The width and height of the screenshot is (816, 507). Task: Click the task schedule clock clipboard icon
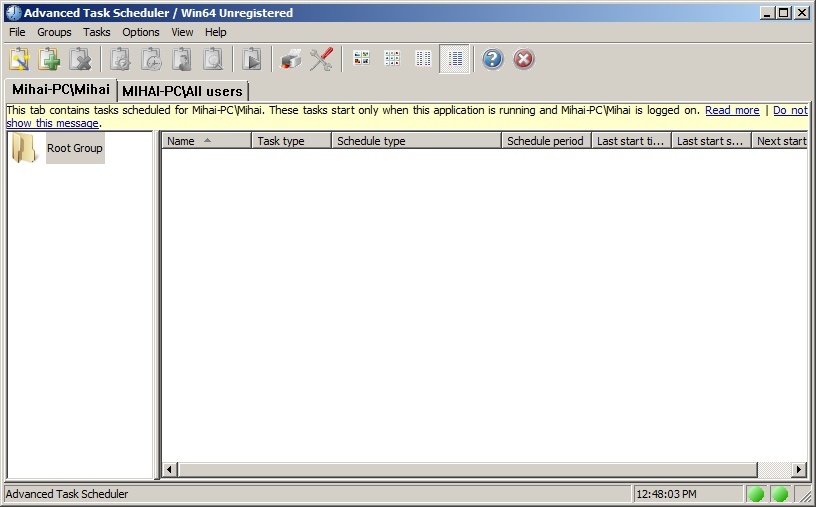151,59
